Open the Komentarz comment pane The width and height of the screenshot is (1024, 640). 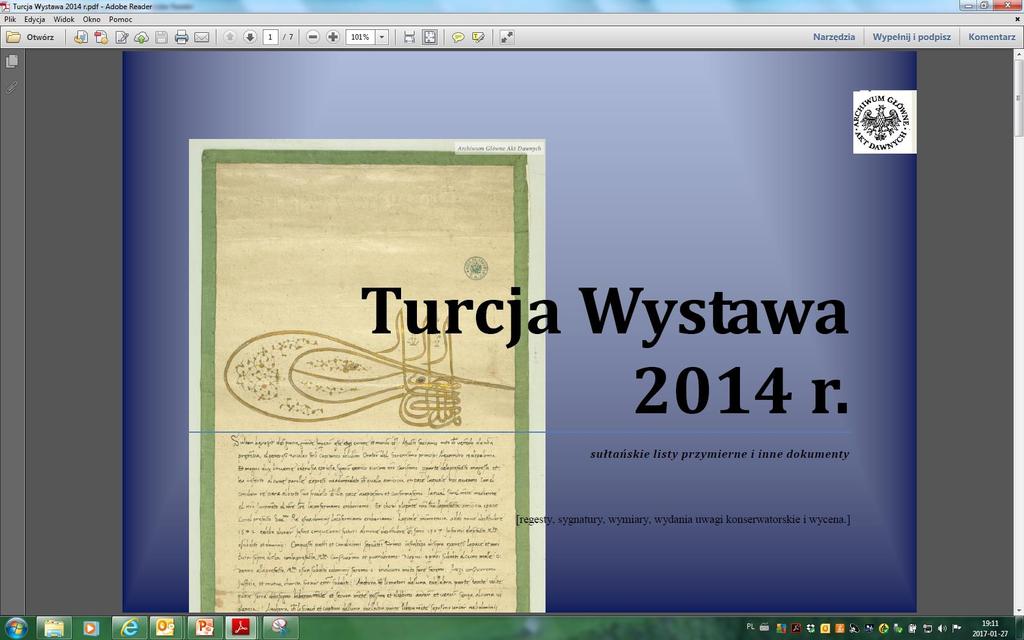[x=991, y=37]
